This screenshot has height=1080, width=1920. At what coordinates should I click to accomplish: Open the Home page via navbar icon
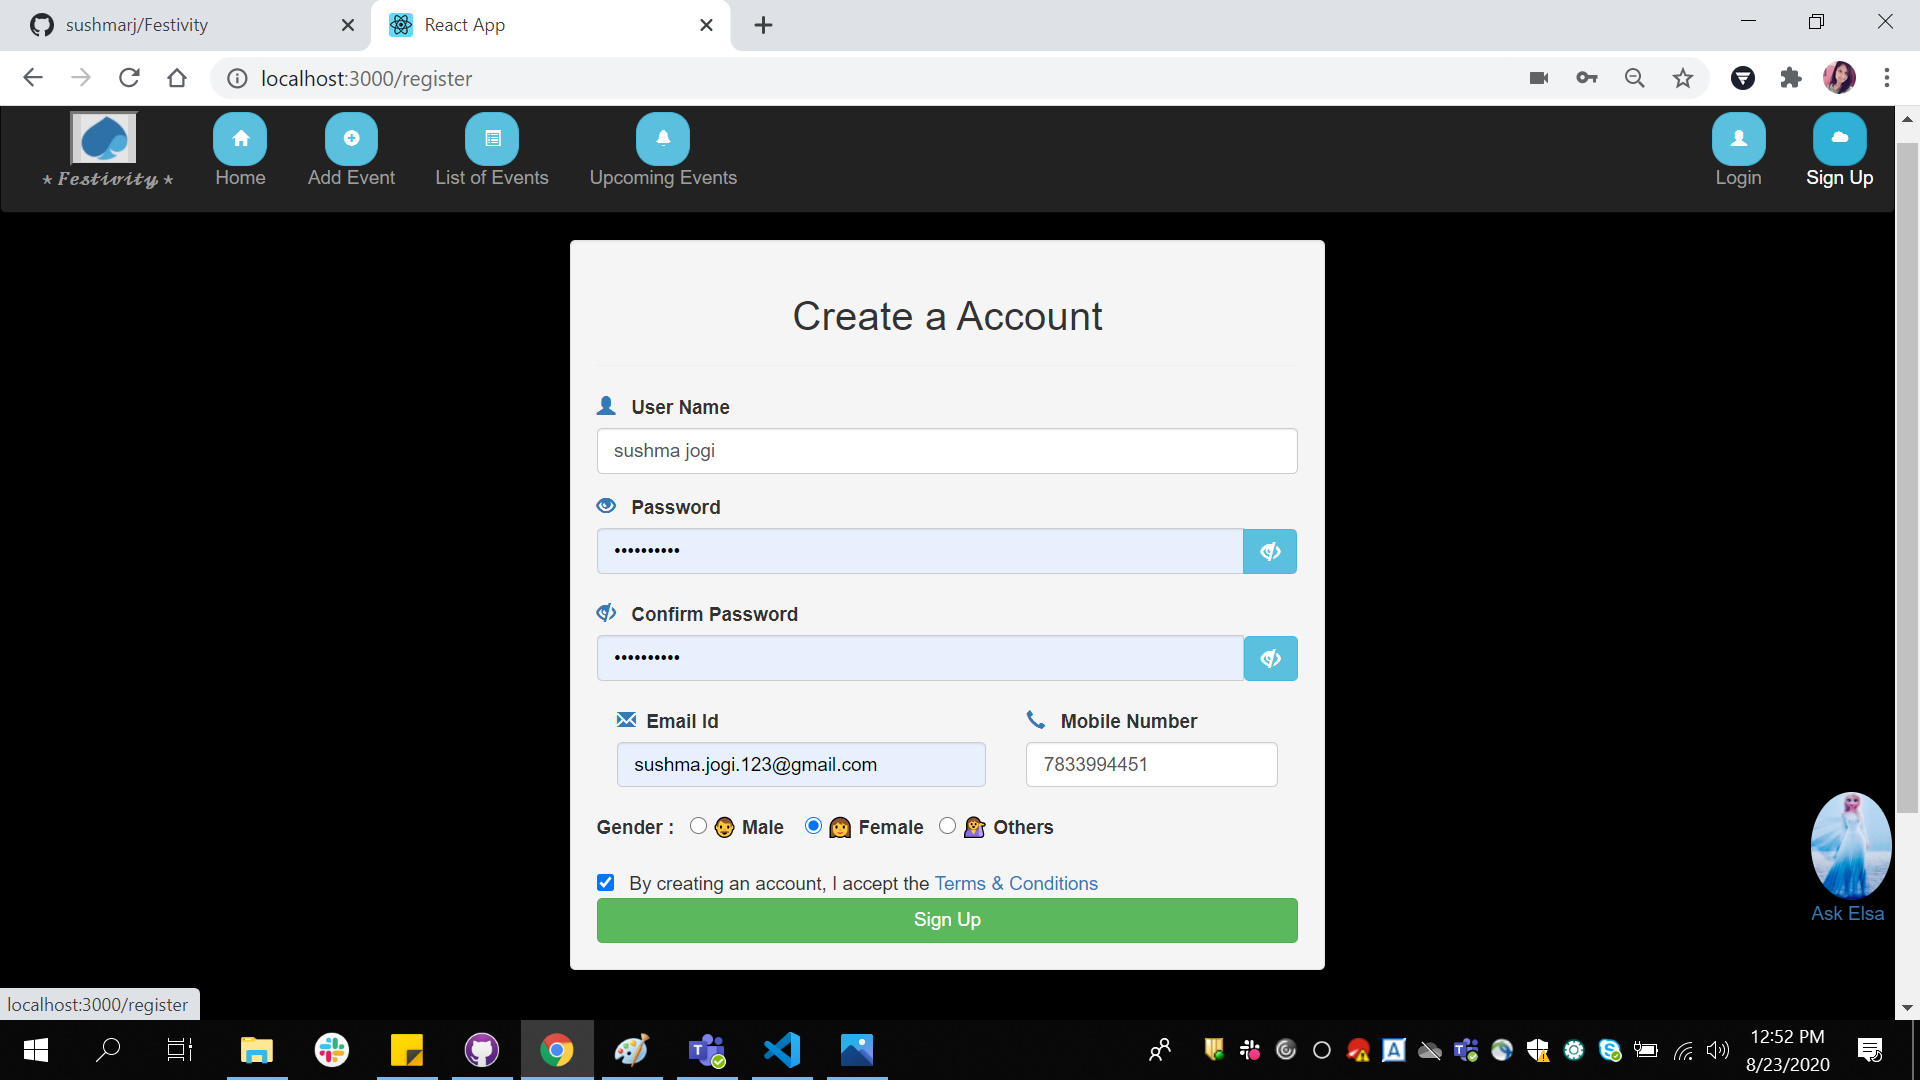pos(239,138)
